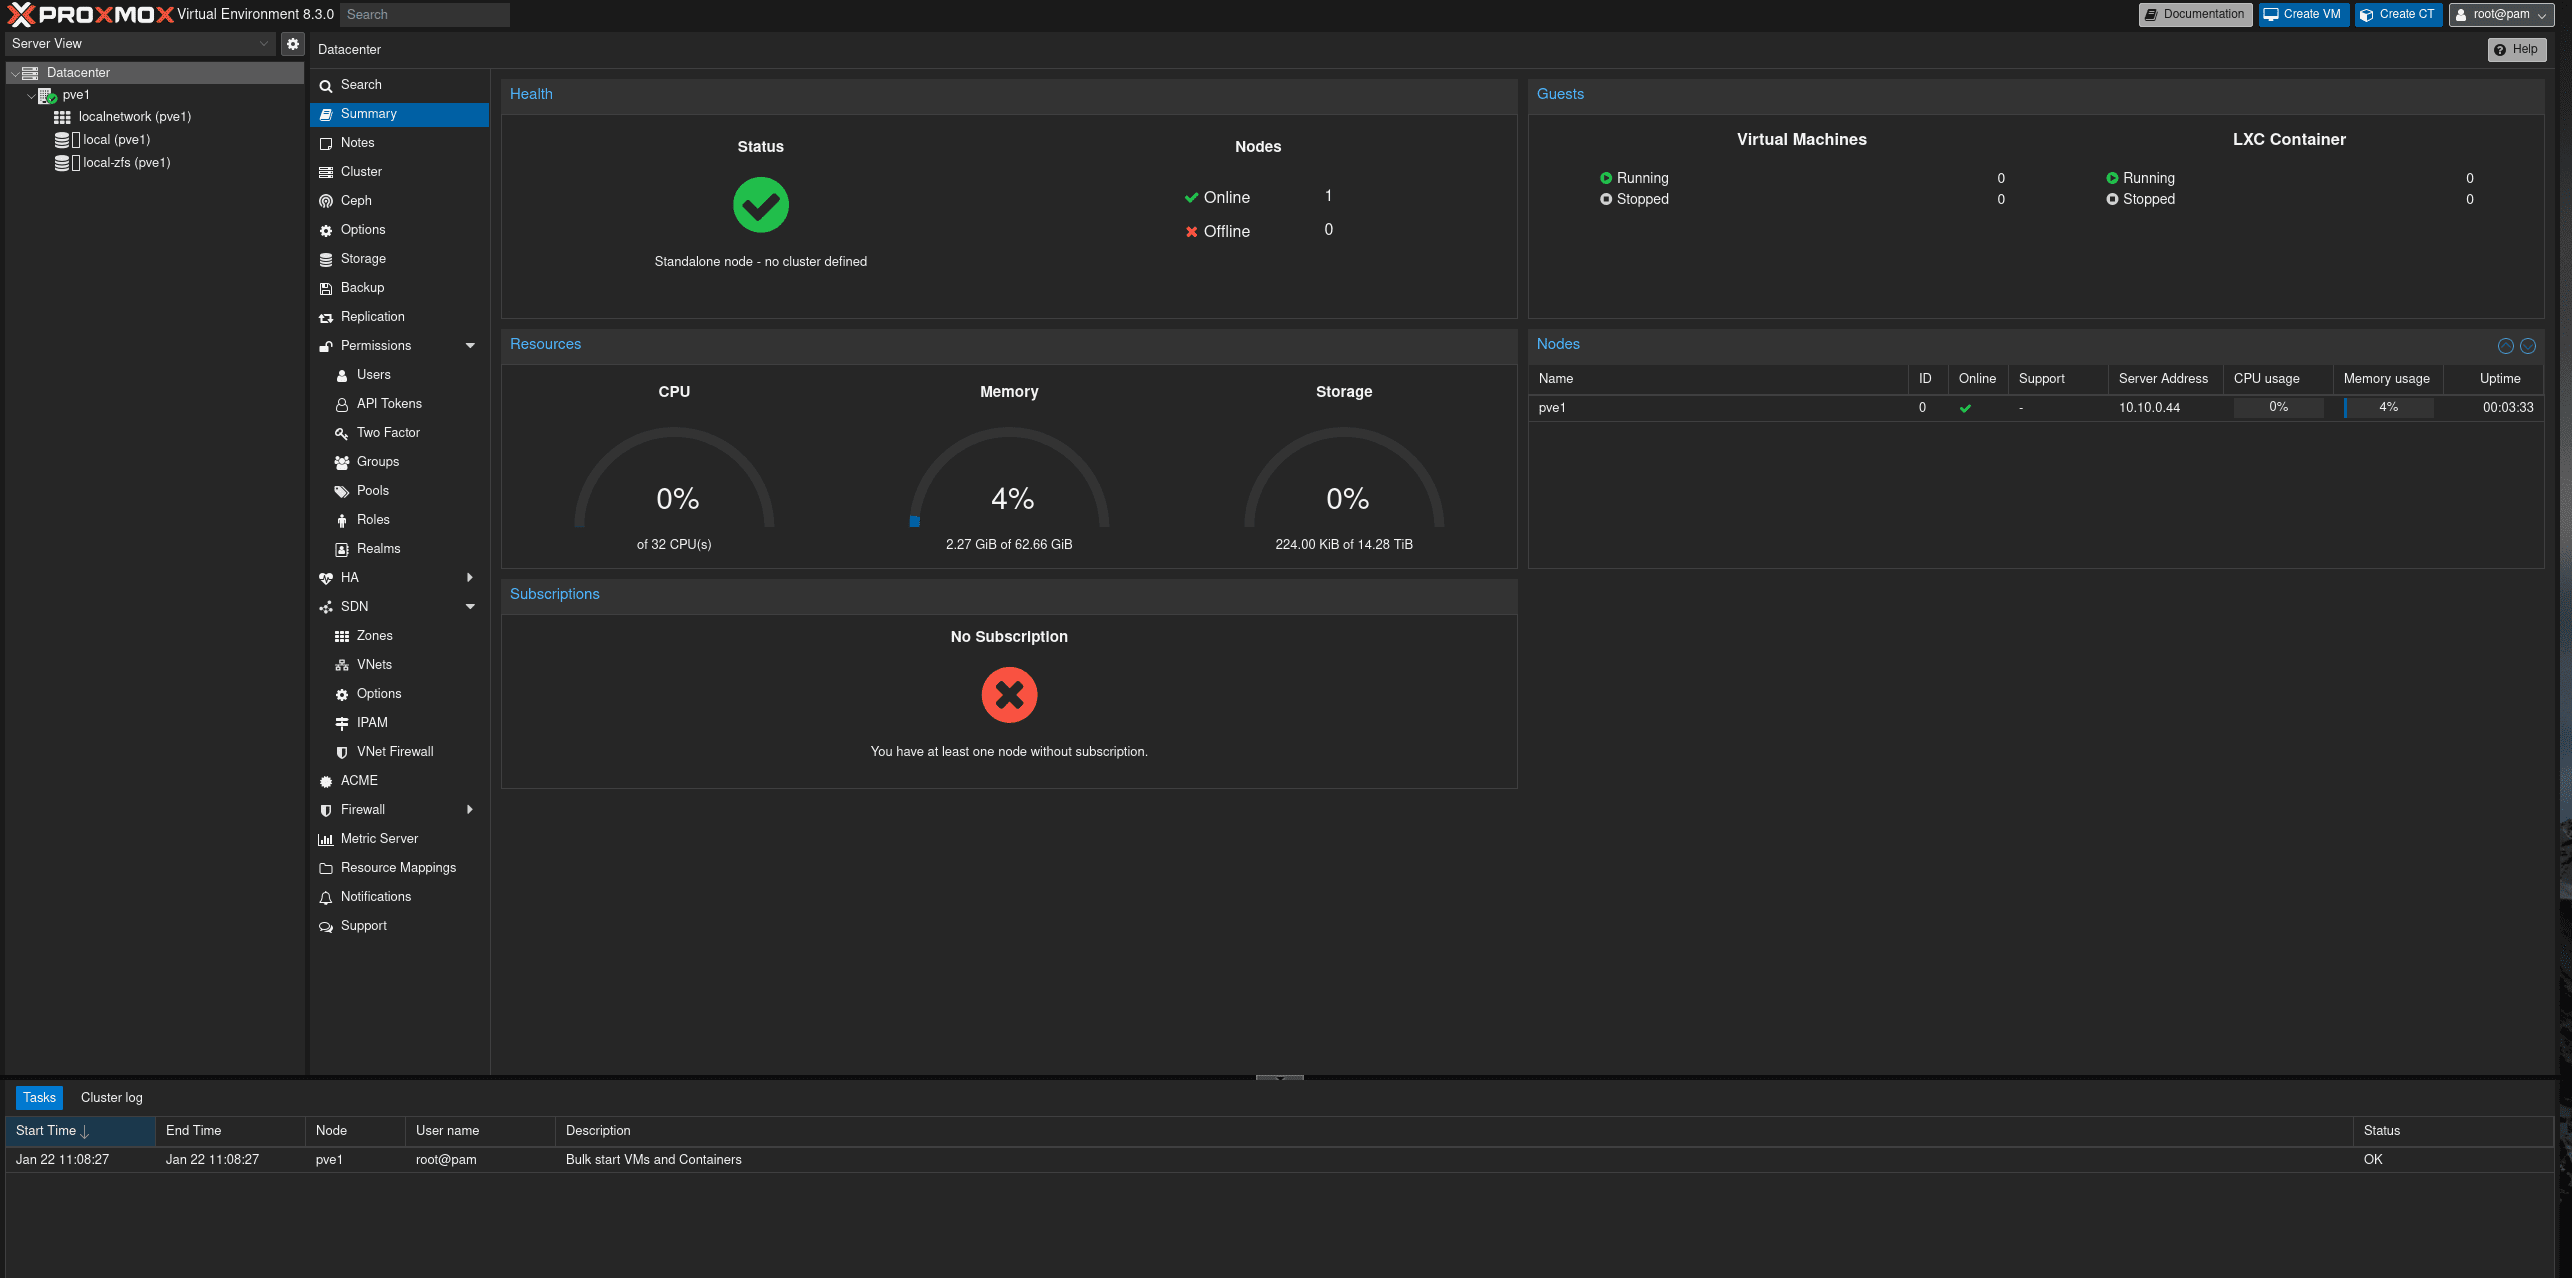Collapse the Permissions submenu arrow
2572x1278 pixels.
pyautogui.click(x=470, y=346)
